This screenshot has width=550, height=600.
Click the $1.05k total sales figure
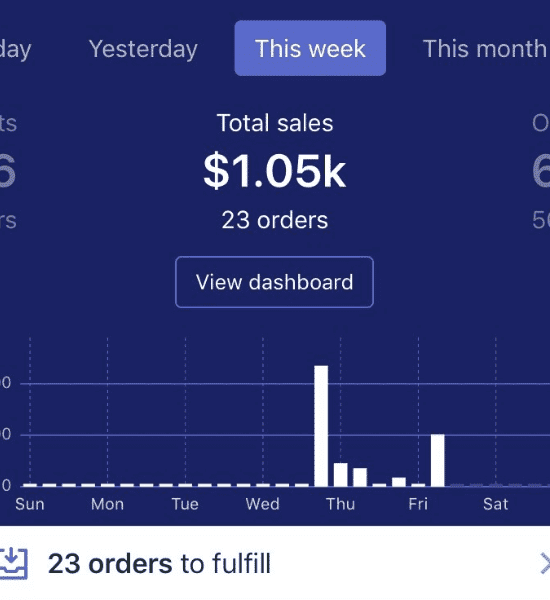click(x=274, y=171)
